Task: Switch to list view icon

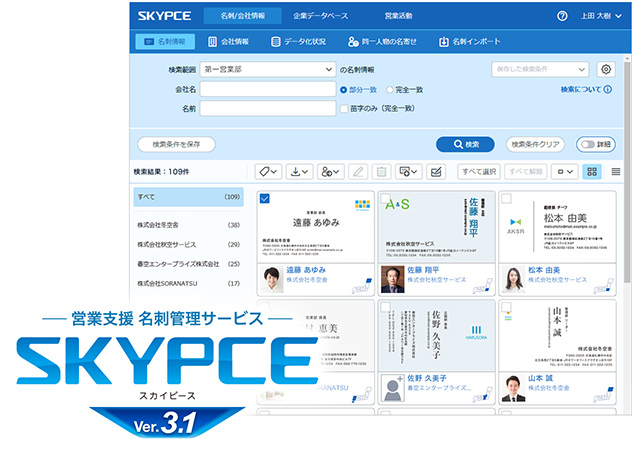Action: [616, 172]
